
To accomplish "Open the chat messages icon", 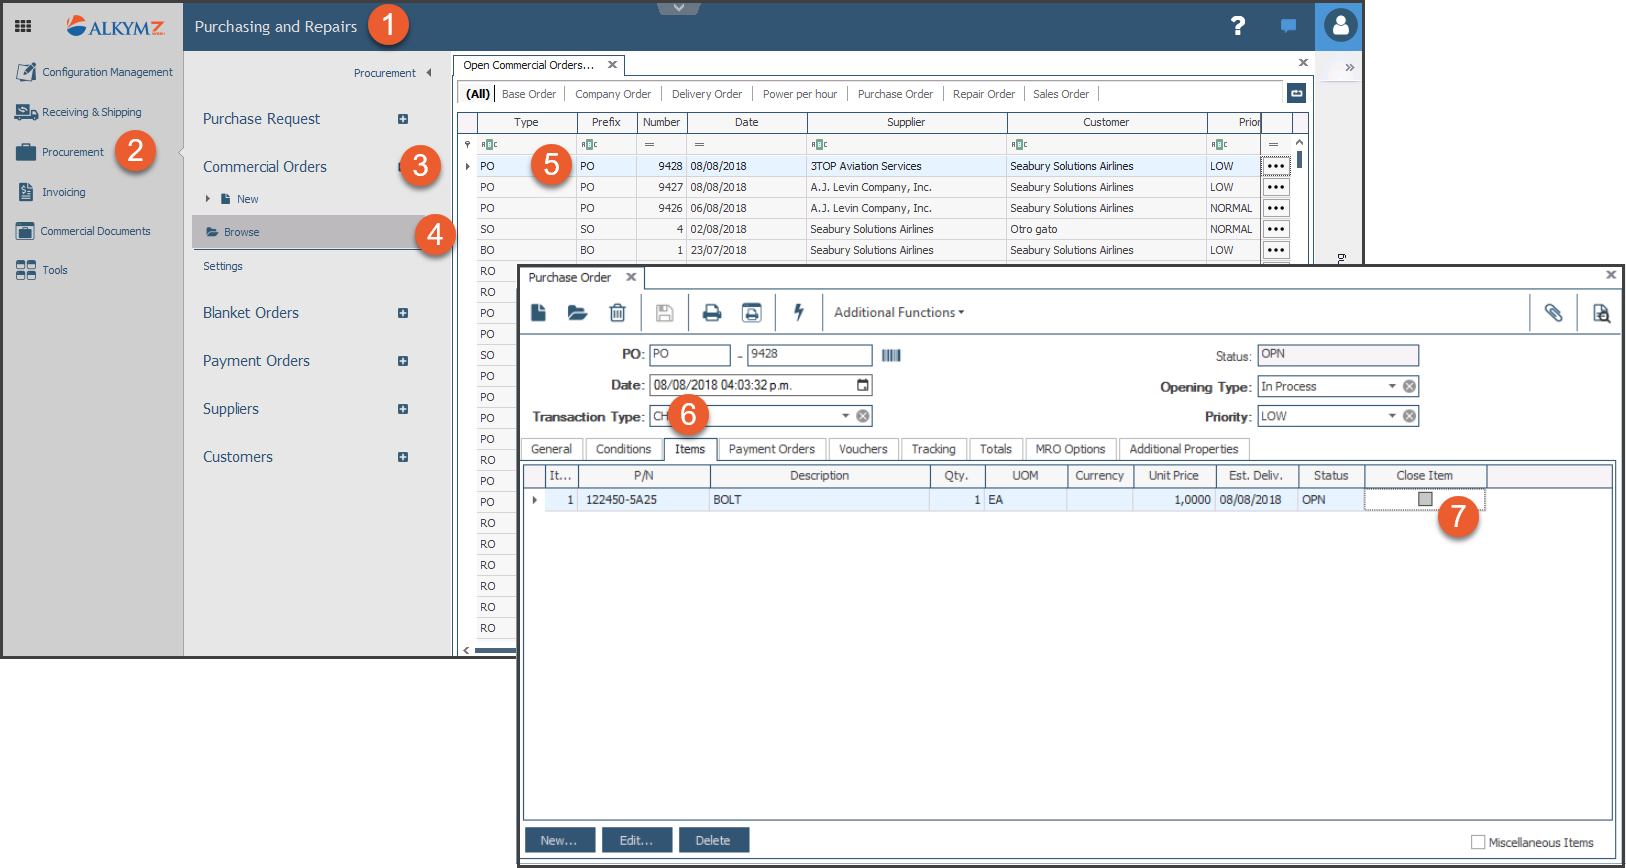I will coord(1288,26).
